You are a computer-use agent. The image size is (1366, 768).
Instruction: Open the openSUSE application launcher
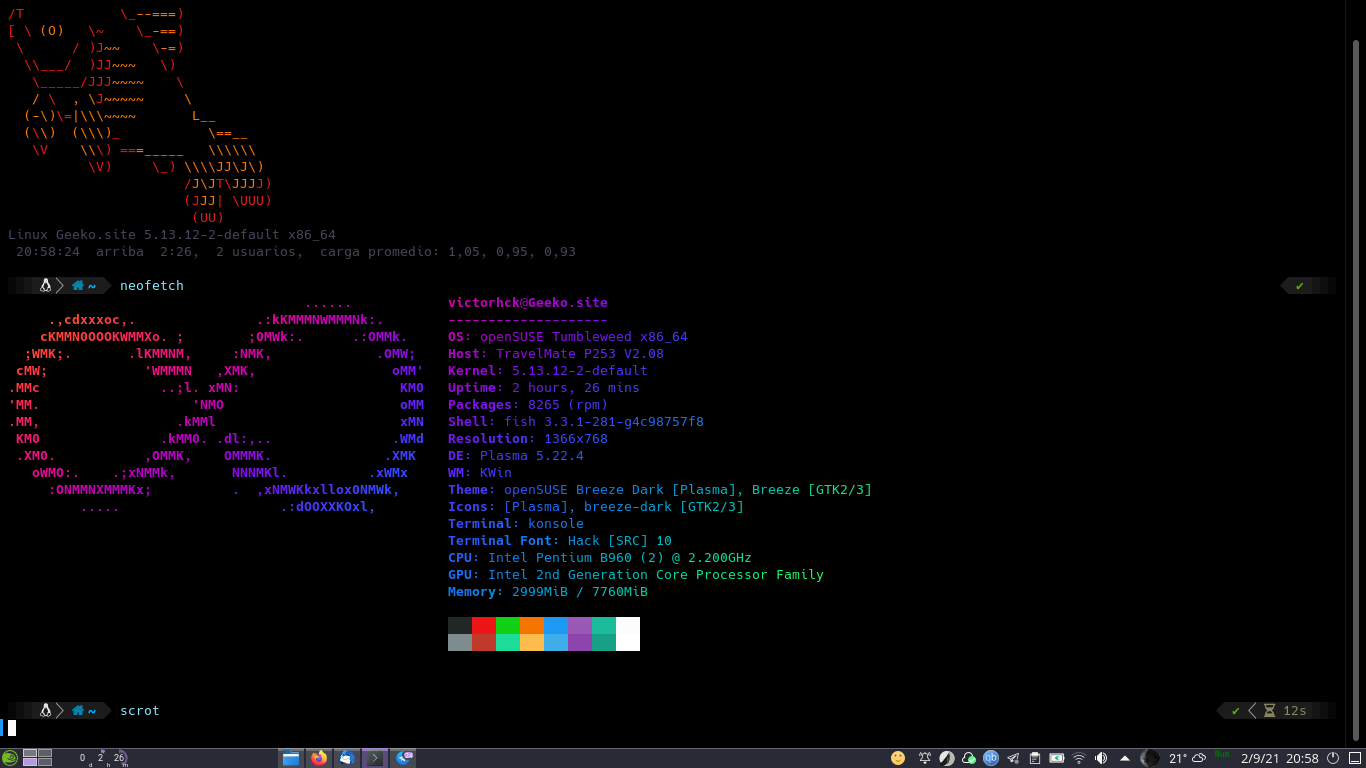(10, 758)
